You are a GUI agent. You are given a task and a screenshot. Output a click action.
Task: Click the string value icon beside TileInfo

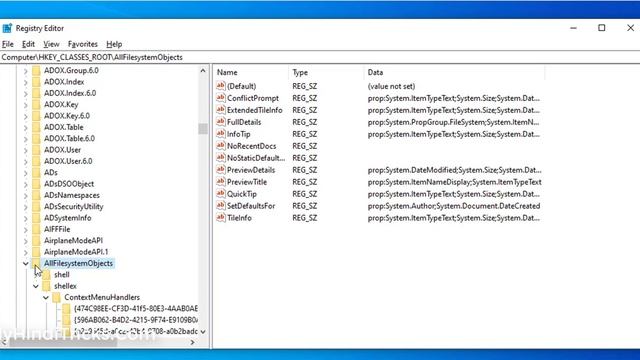[221, 218]
